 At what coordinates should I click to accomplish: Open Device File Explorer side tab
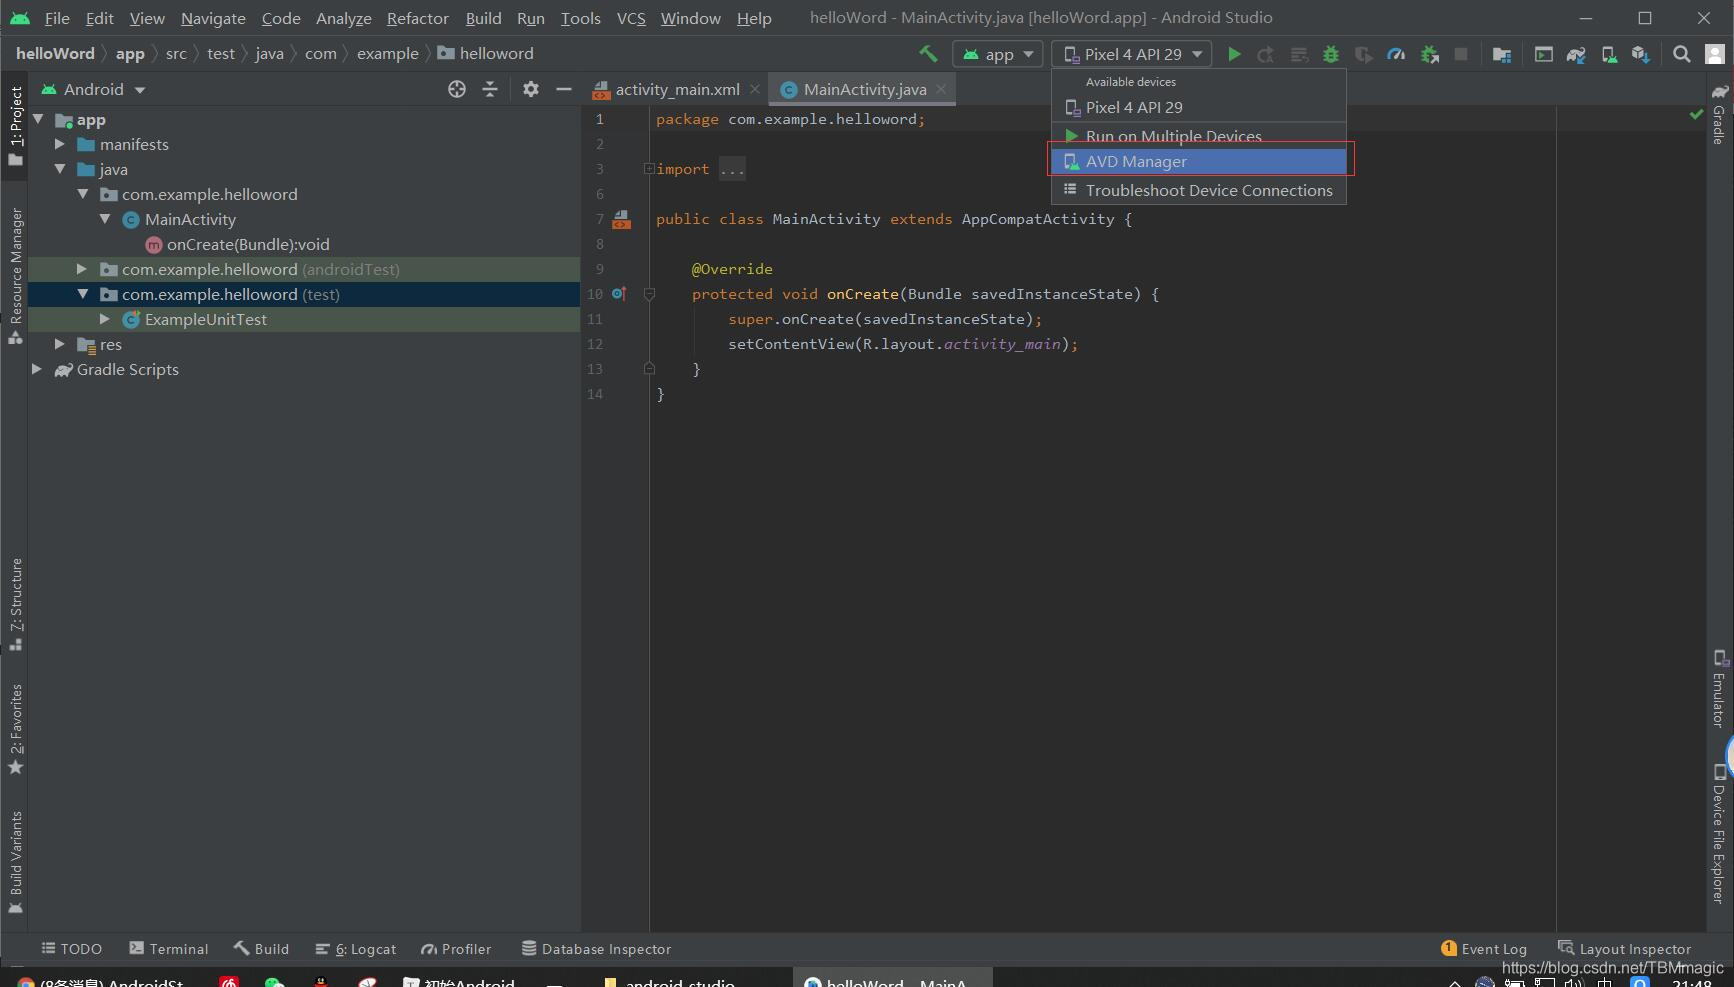[x=1719, y=833]
